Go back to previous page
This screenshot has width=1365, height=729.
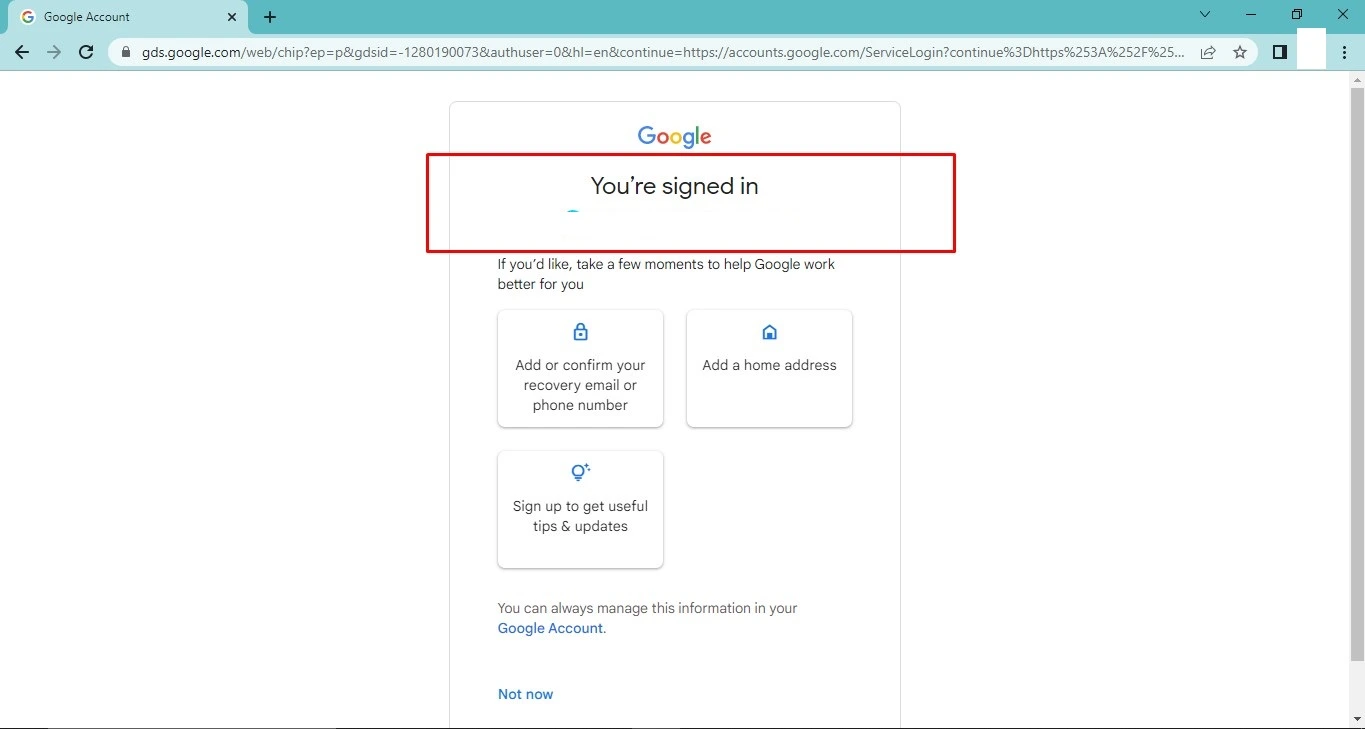[x=22, y=52]
